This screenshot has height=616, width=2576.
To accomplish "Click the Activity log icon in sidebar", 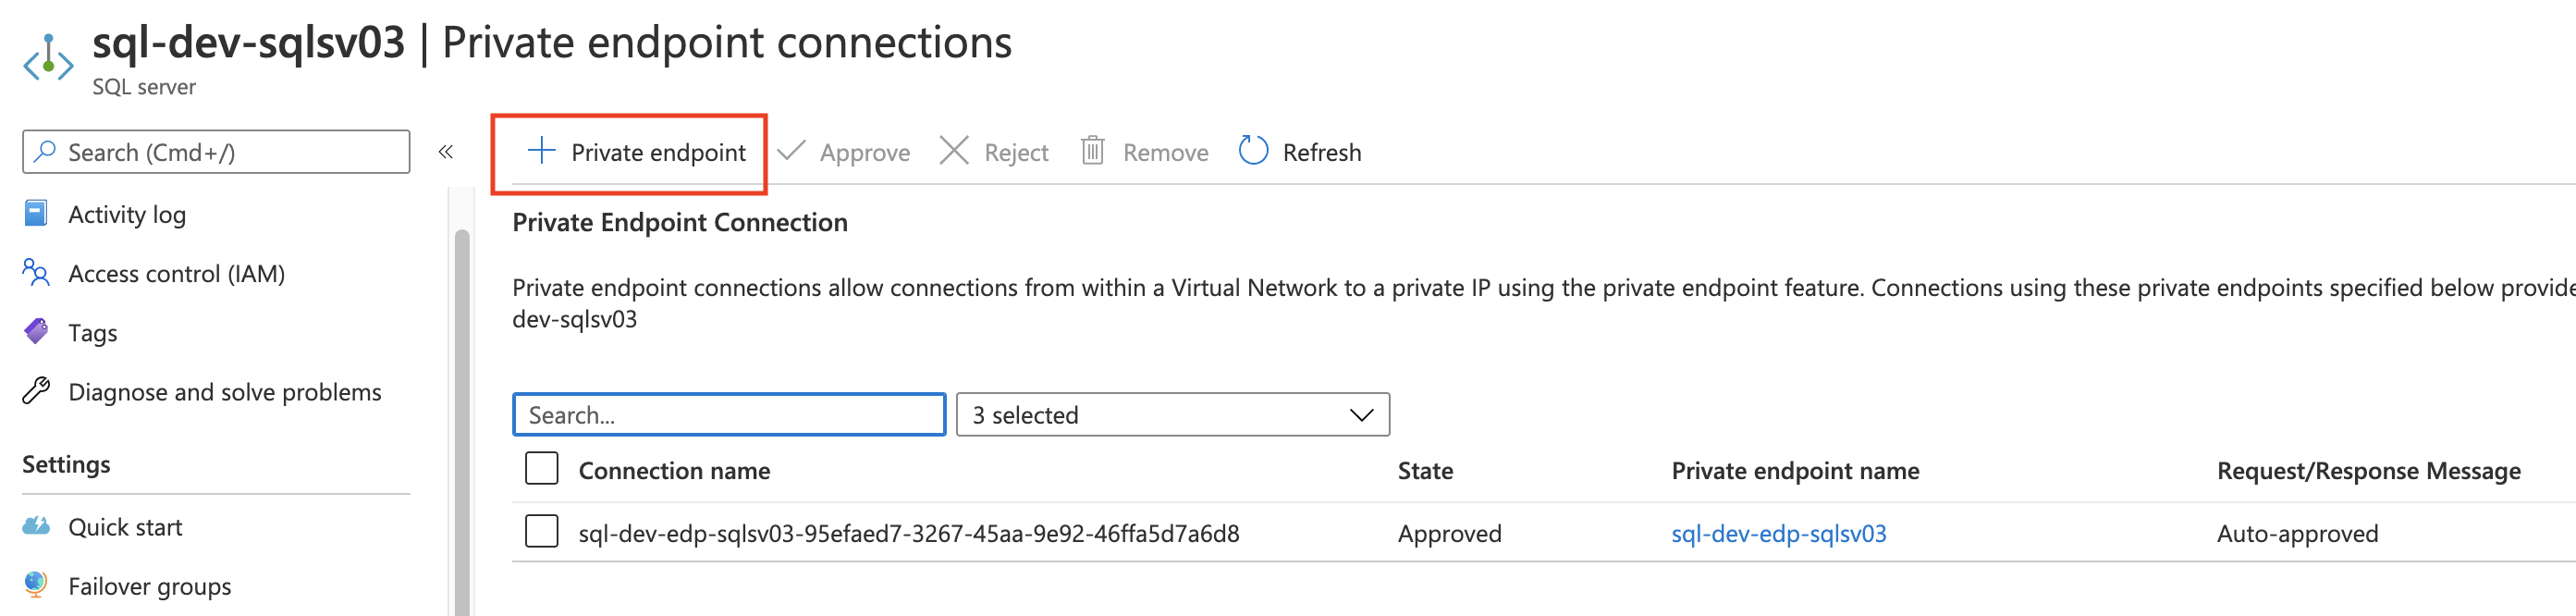I will (36, 214).
